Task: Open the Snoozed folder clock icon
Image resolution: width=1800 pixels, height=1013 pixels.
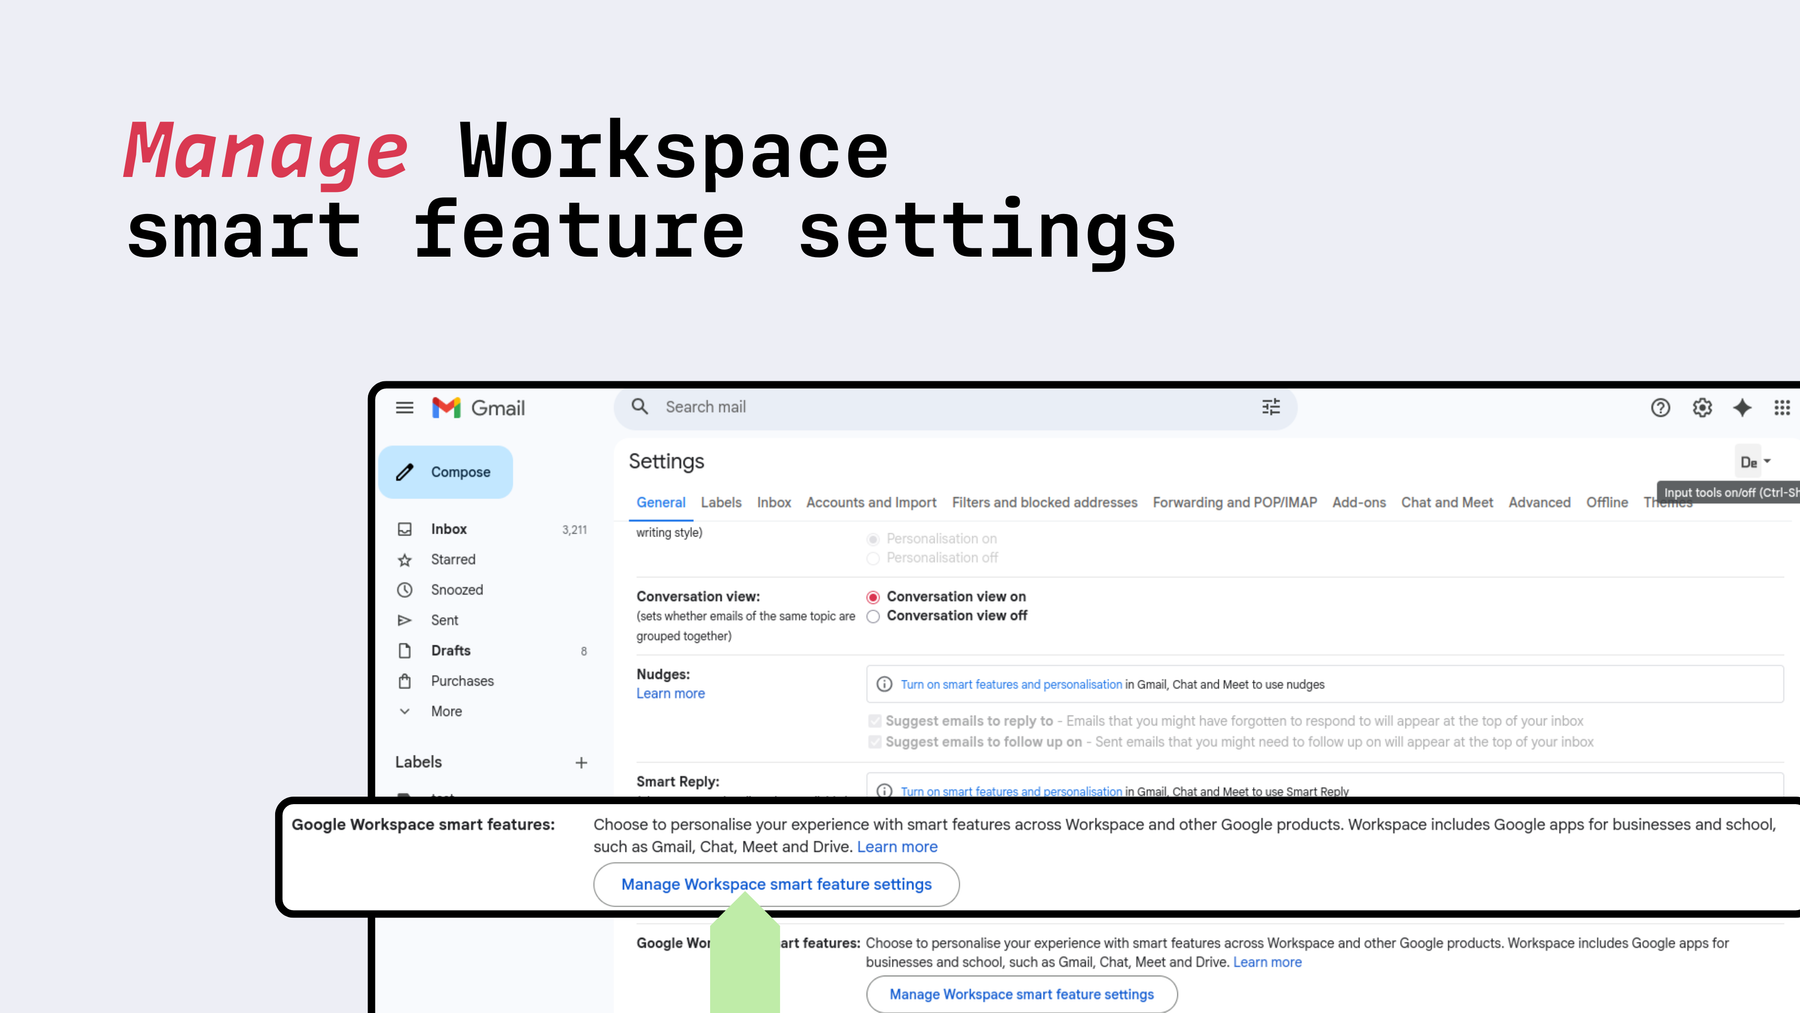Action: pos(404,589)
